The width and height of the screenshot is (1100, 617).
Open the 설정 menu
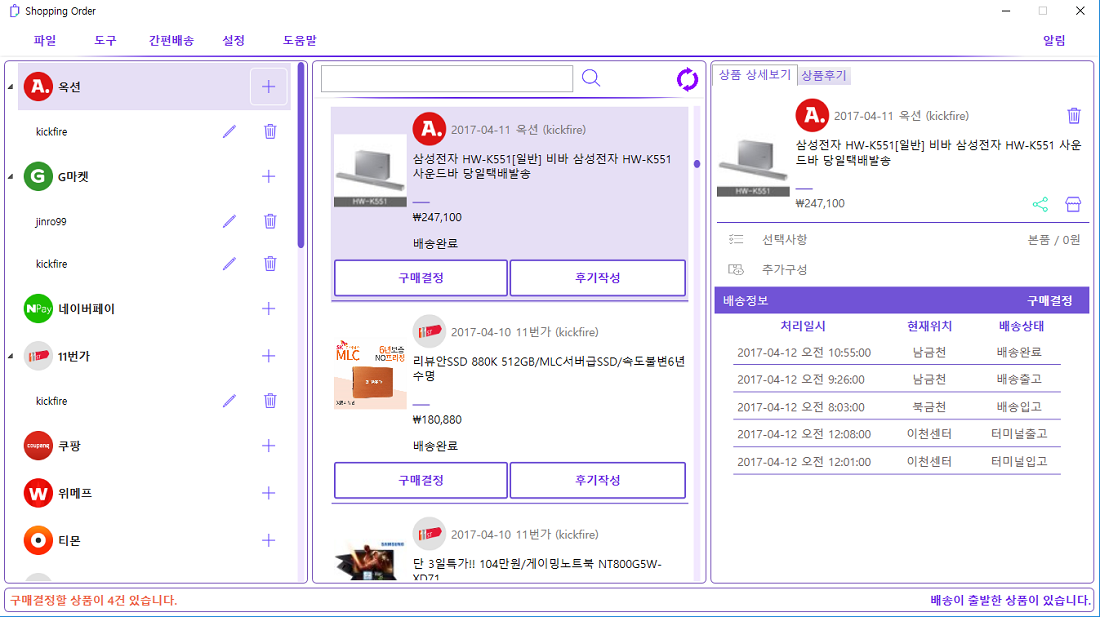(x=234, y=41)
